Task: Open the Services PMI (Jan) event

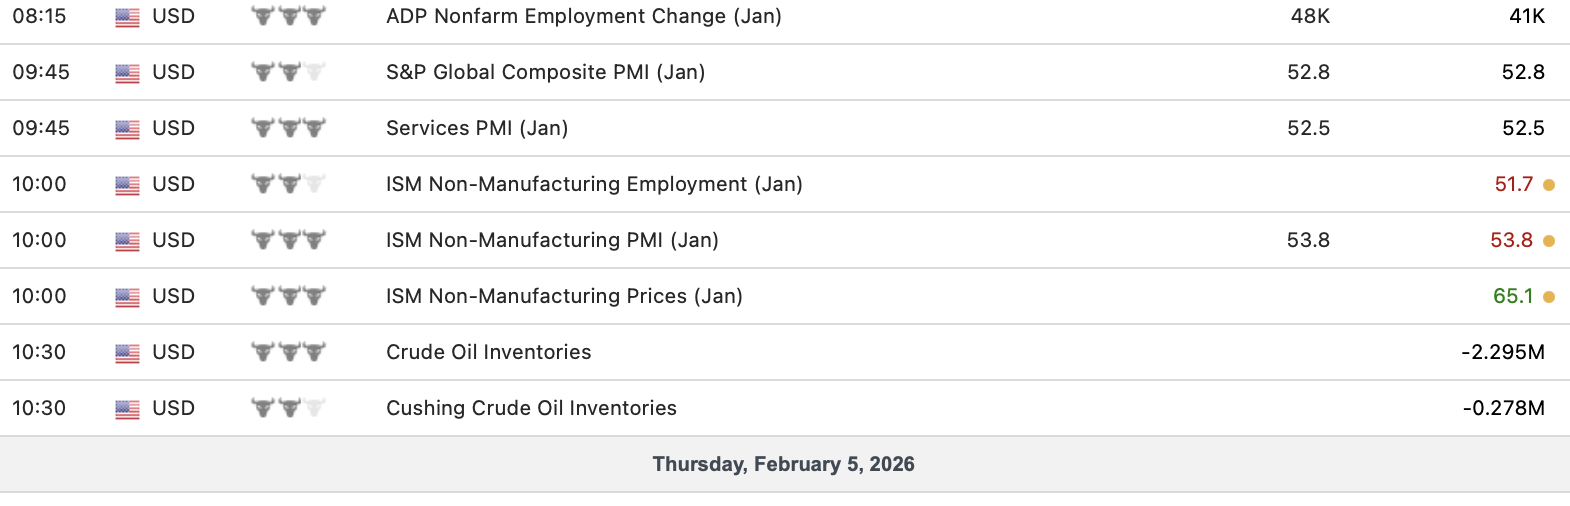Action: 477,129
